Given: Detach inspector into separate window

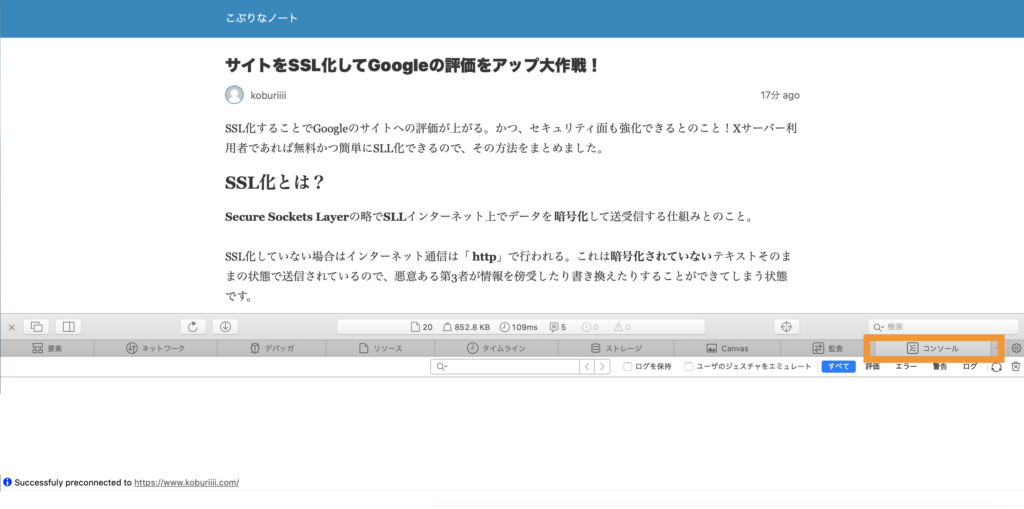Looking at the screenshot, I should (x=37, y=327).
